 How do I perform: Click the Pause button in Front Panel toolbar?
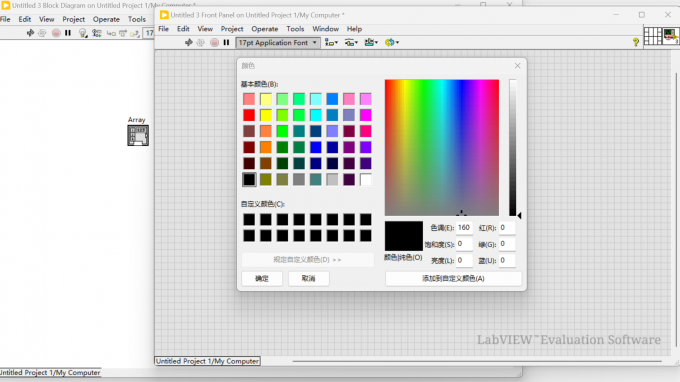click(226, 42)
